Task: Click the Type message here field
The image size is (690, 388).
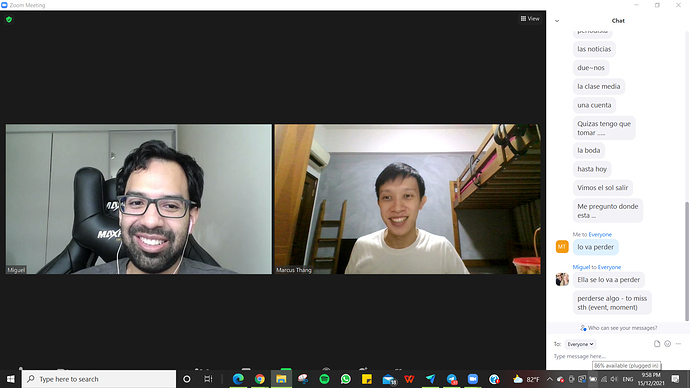Action: coord(616,356)
